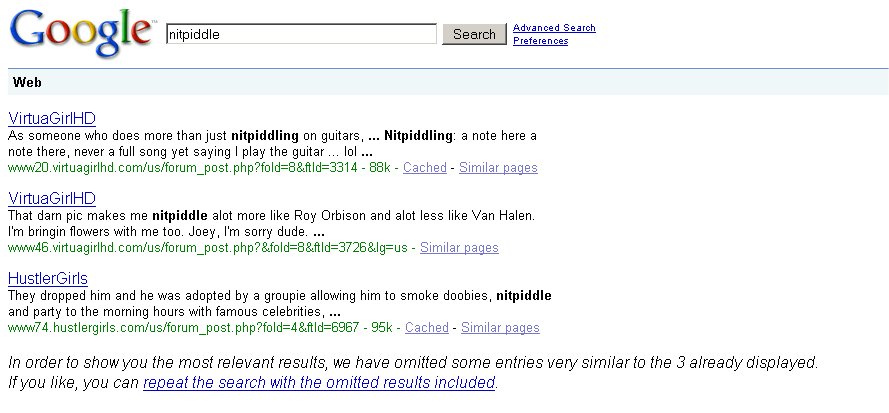Click Similar pages for the HustlerGirls result
The width and height of the screenshot is (889, 413).
(500, 328)
